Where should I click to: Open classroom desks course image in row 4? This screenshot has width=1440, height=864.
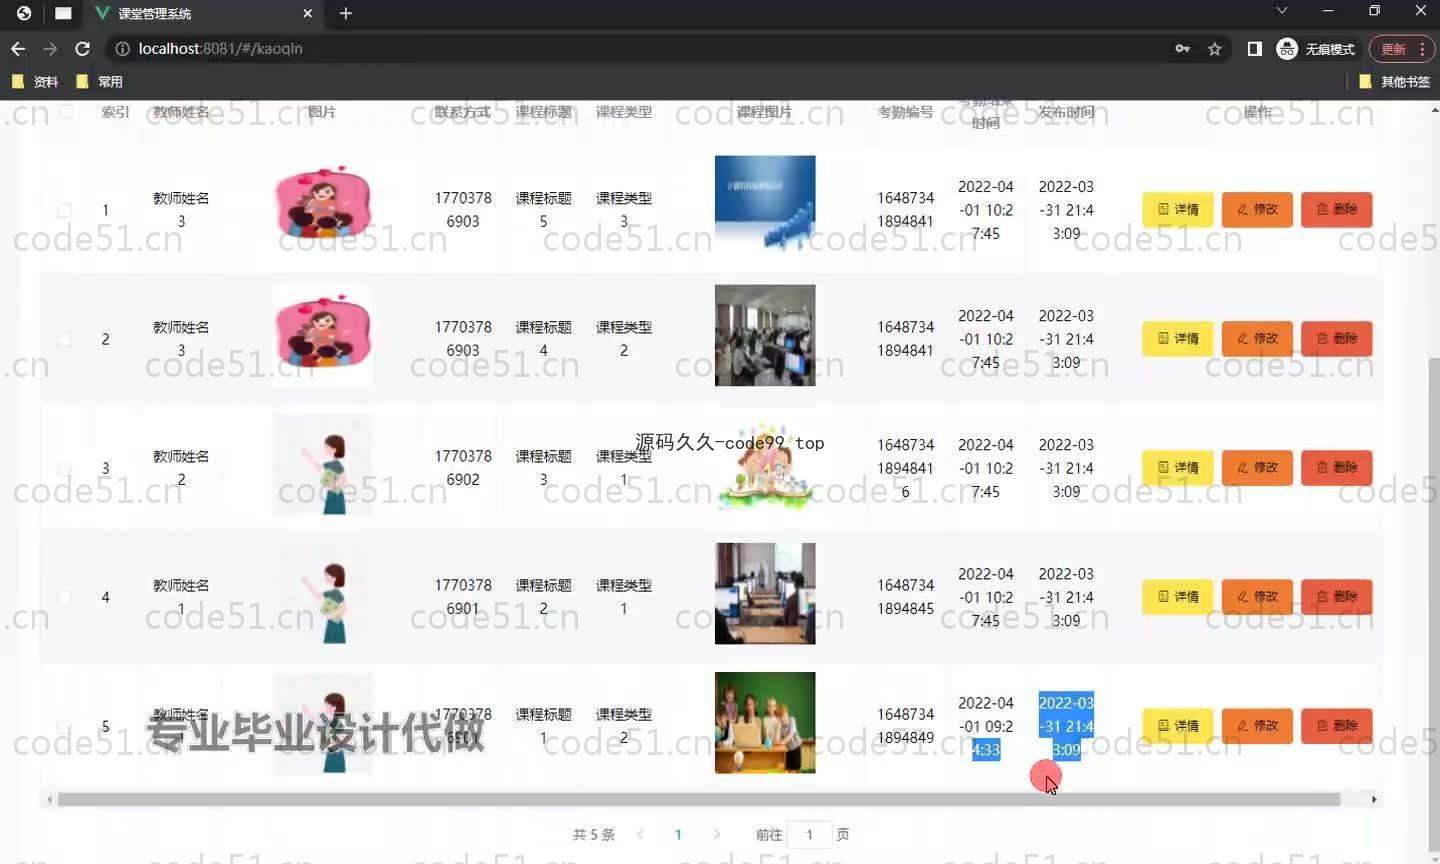click(765, 593)
